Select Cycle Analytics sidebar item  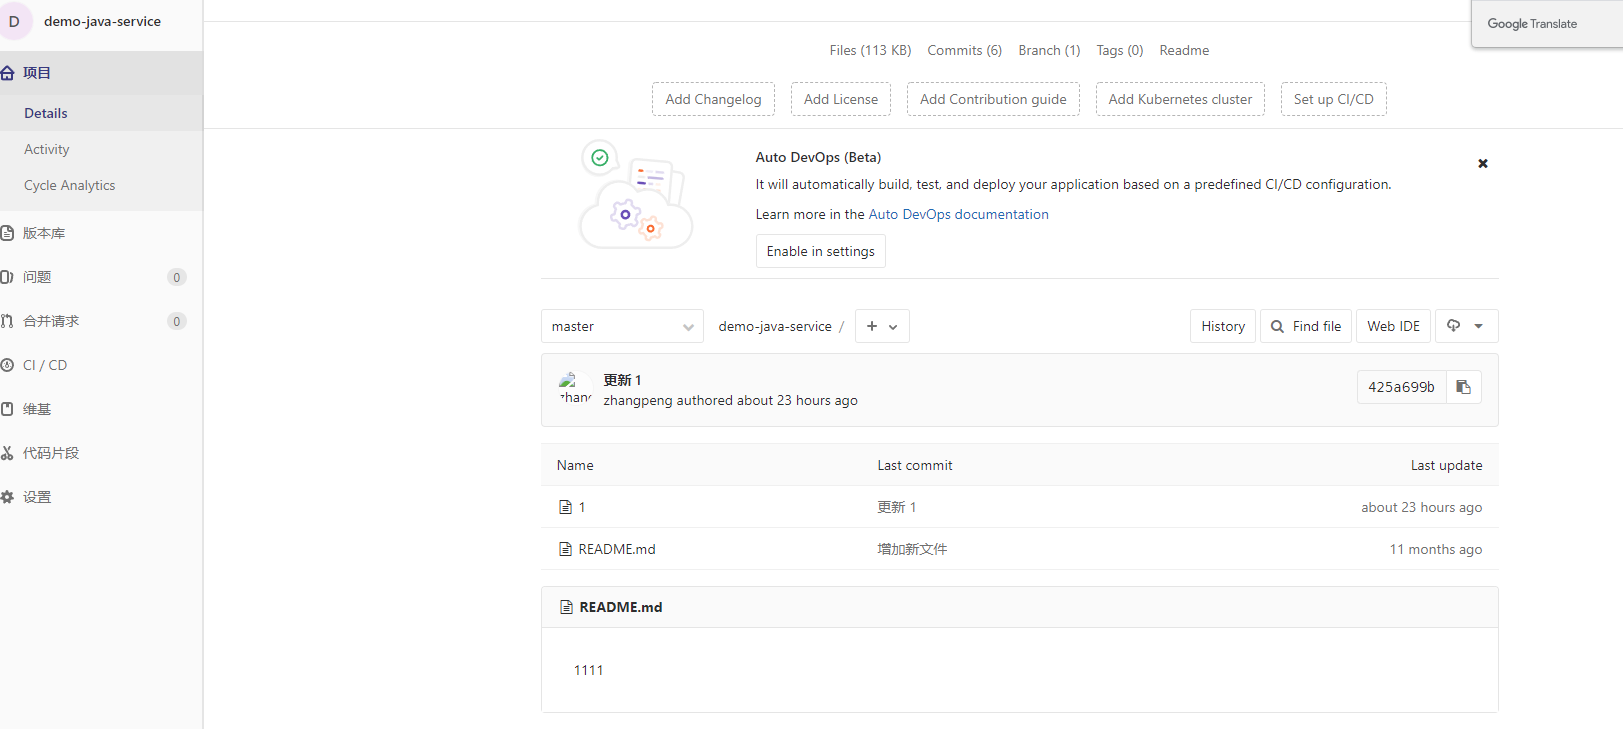70,185
